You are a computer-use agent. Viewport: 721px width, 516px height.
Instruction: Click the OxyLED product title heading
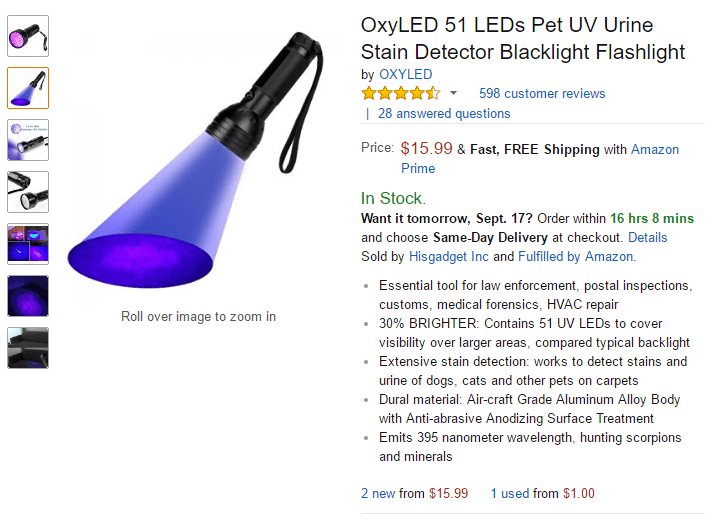(x=522, y=39)
